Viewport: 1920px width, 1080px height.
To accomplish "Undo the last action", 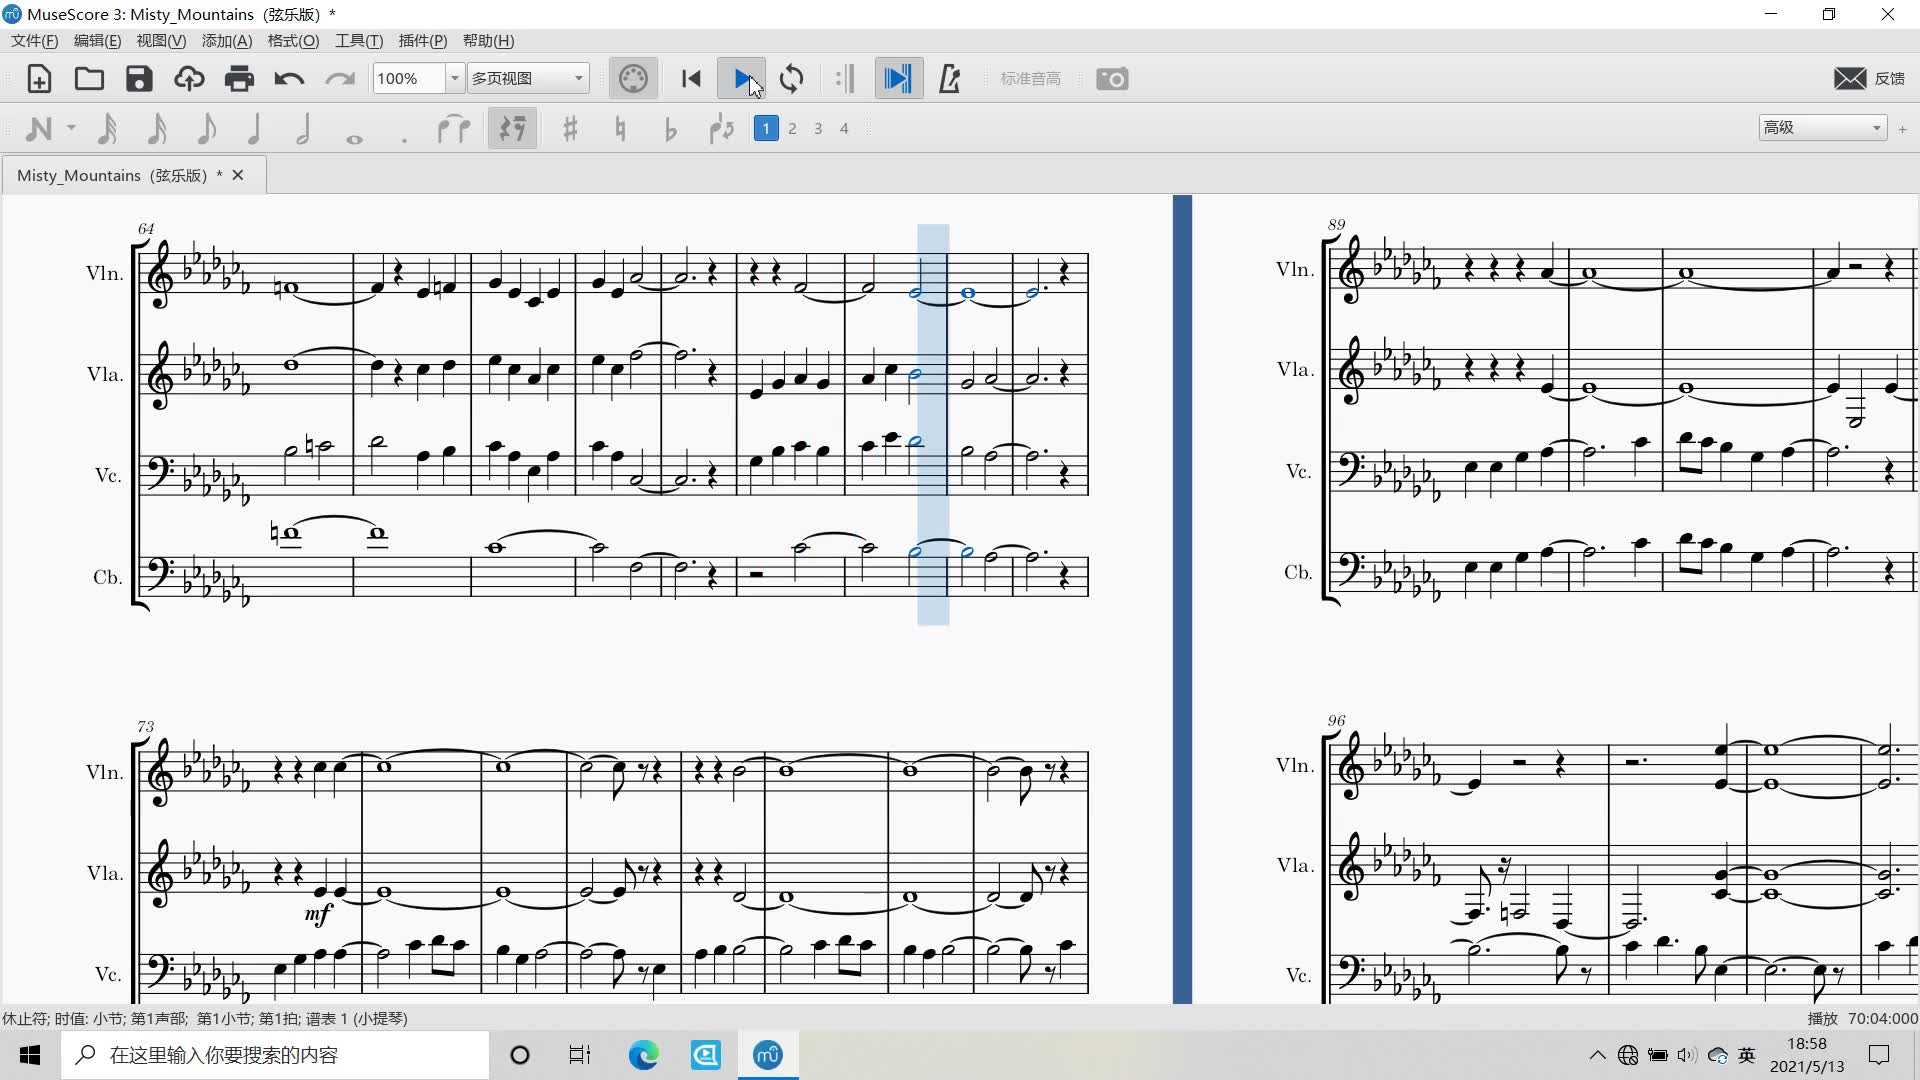I will coord(289,79).
